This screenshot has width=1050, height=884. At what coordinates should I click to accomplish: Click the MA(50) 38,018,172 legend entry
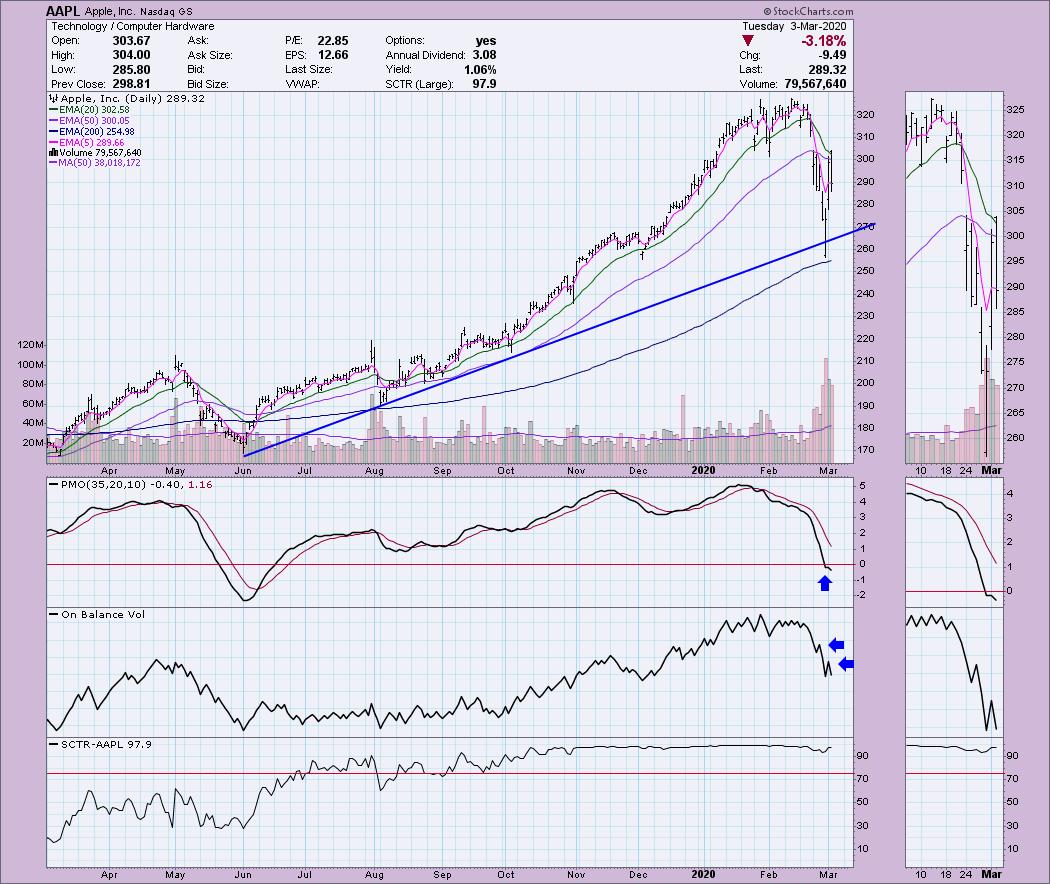point(94,163)
